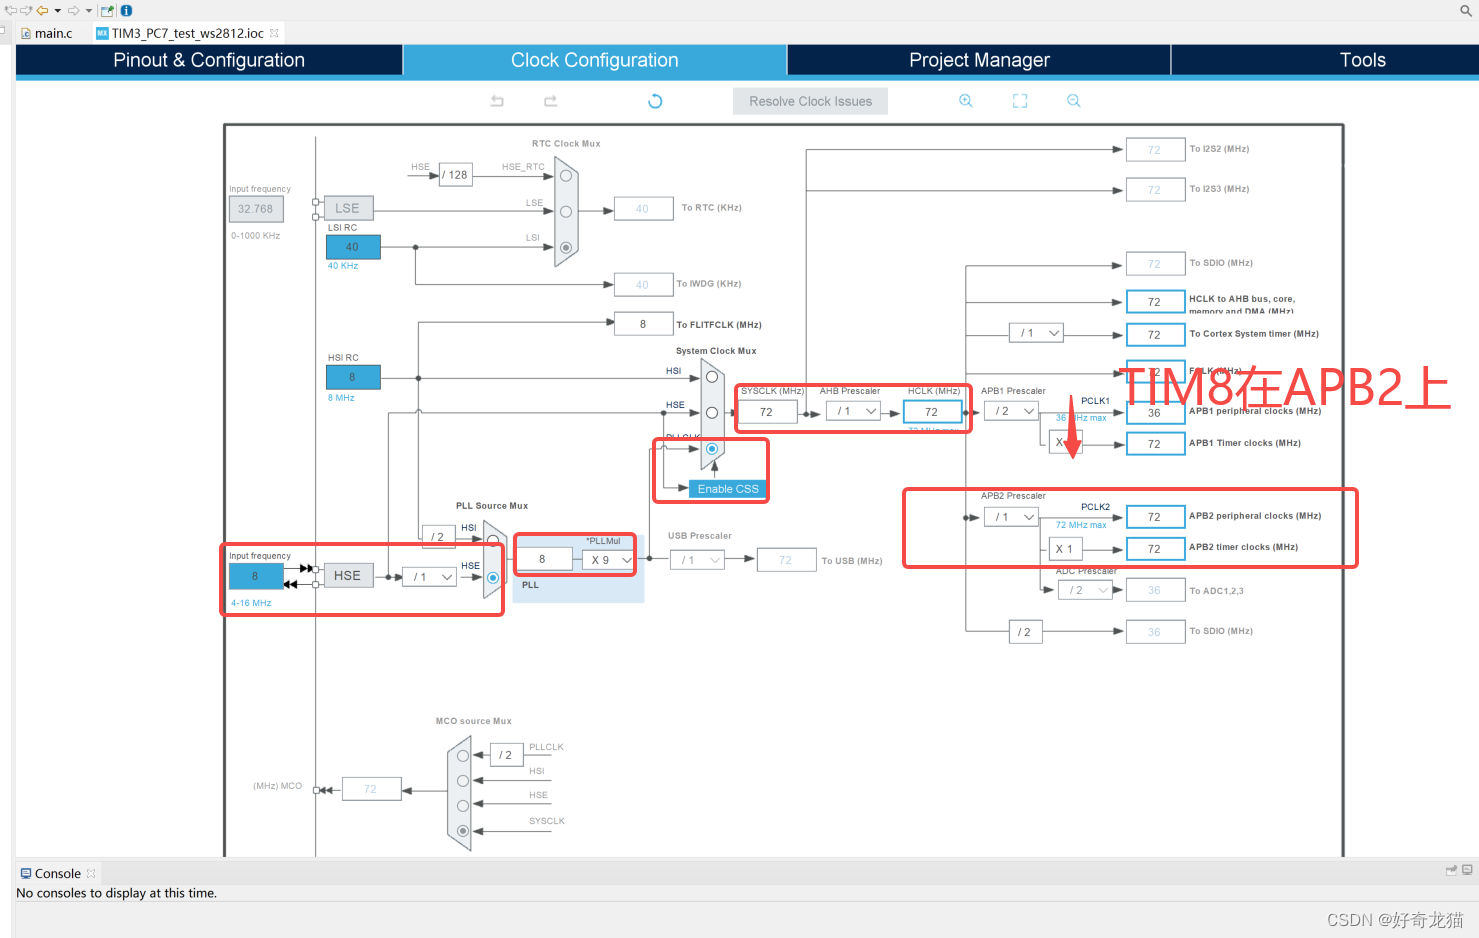Close the TIM3_PC7_test_ws2812.ioc tab
The image size is (1479, 938).
click(x=274, y=33)
